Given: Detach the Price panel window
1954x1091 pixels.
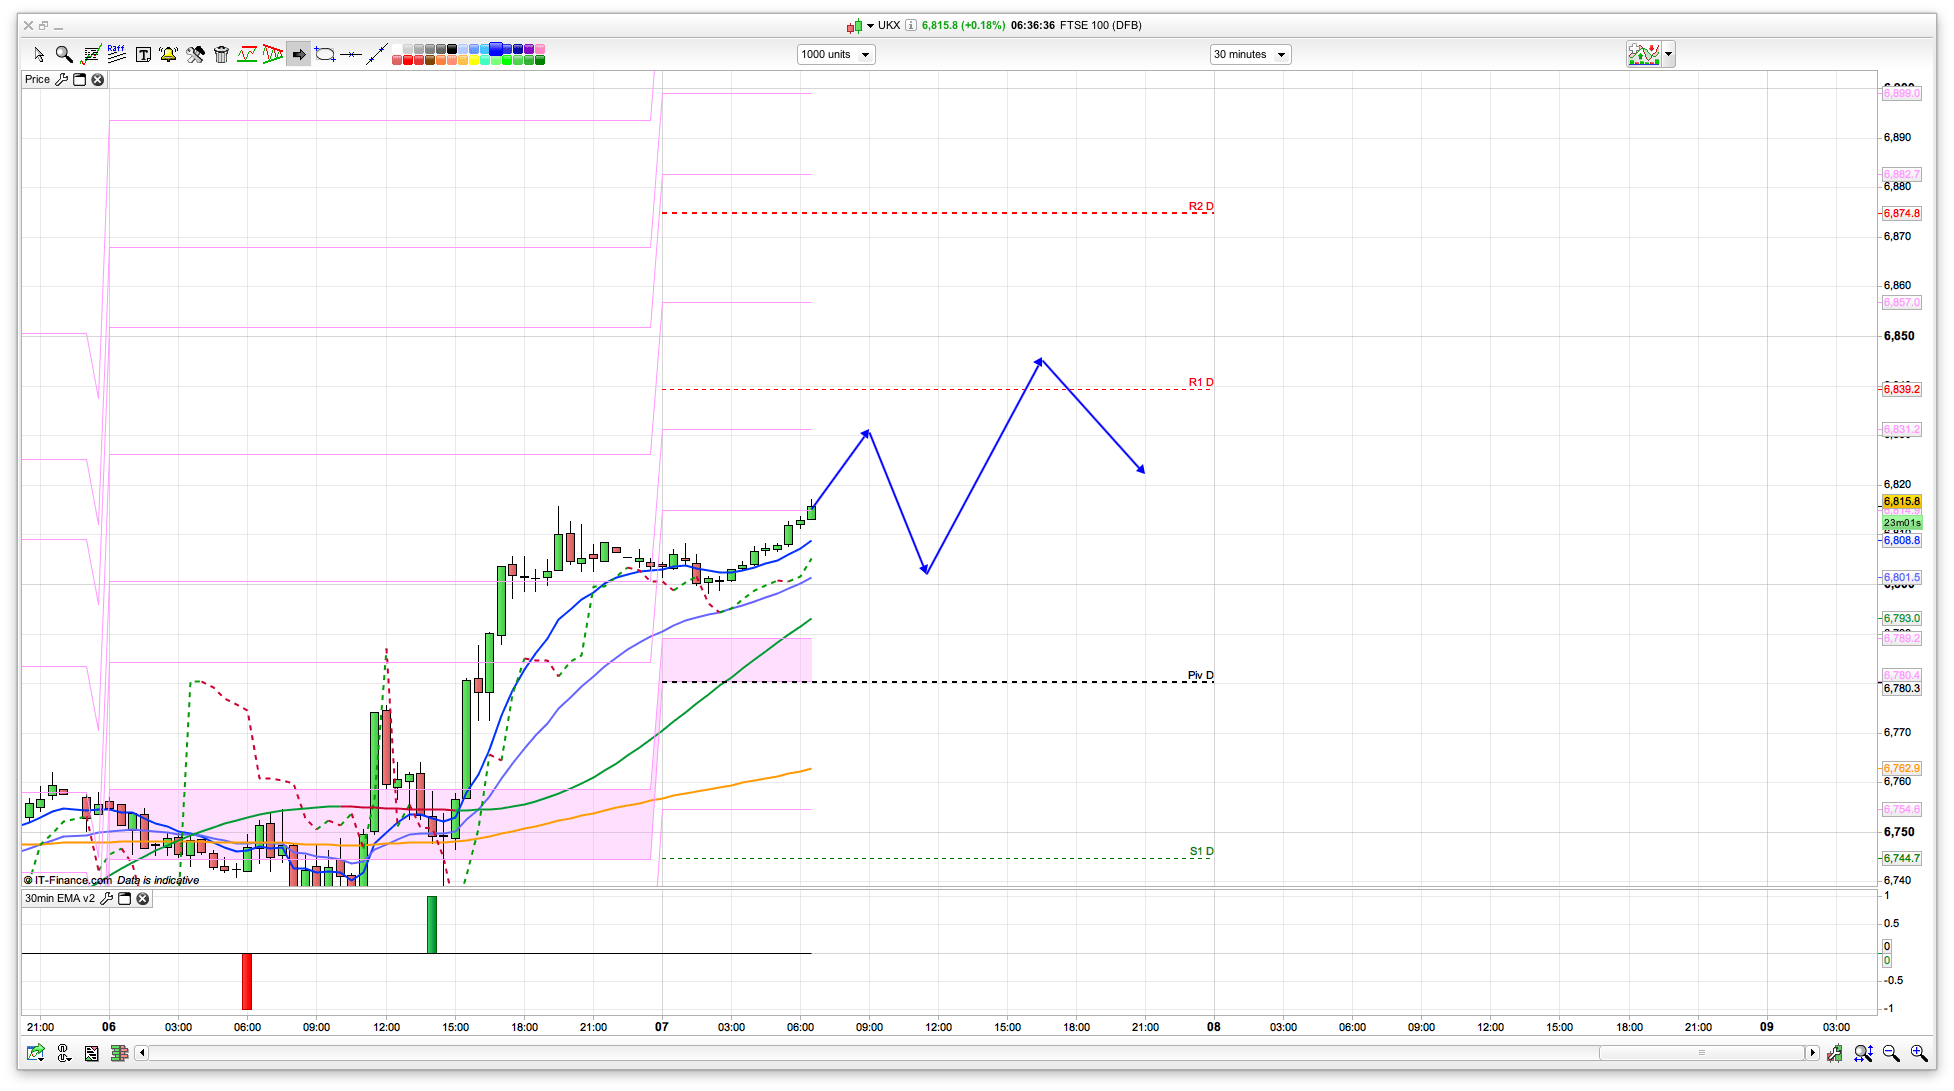Looking at the screenshot, I should coord(80,80).
